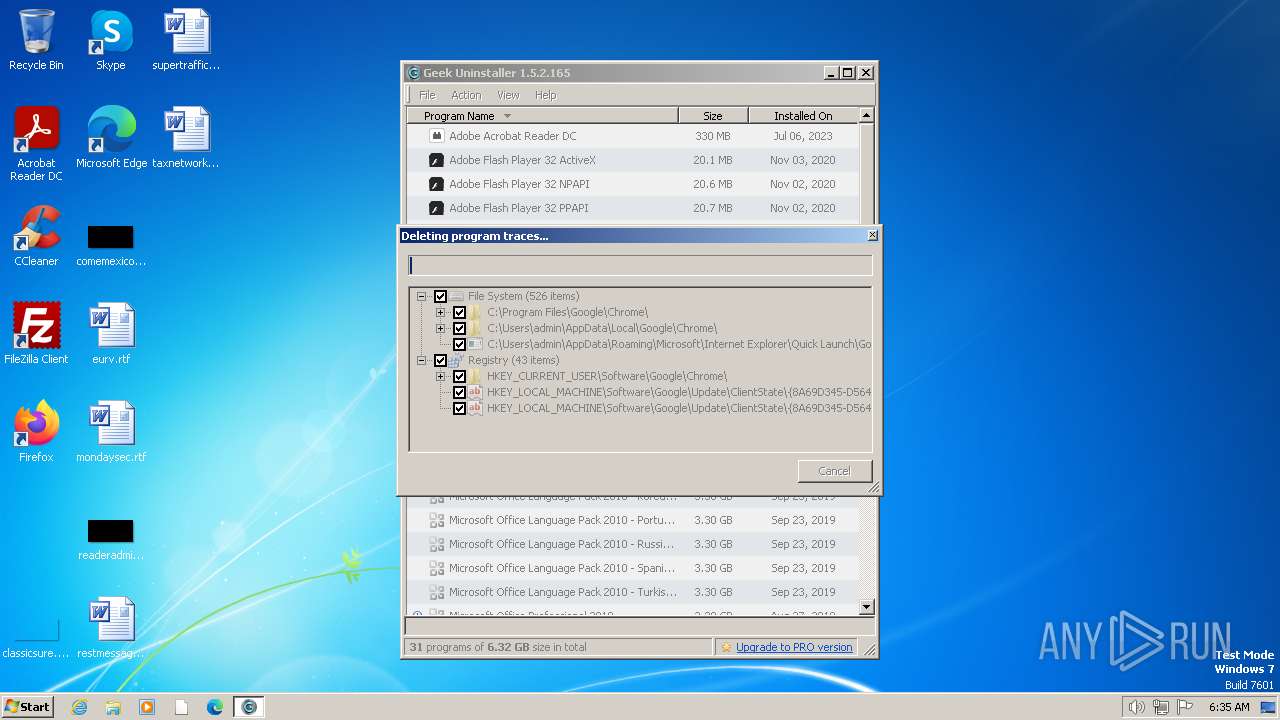Select the comemexico desktop file
This screenshot has width=1280, height=720.
point(111,246)
